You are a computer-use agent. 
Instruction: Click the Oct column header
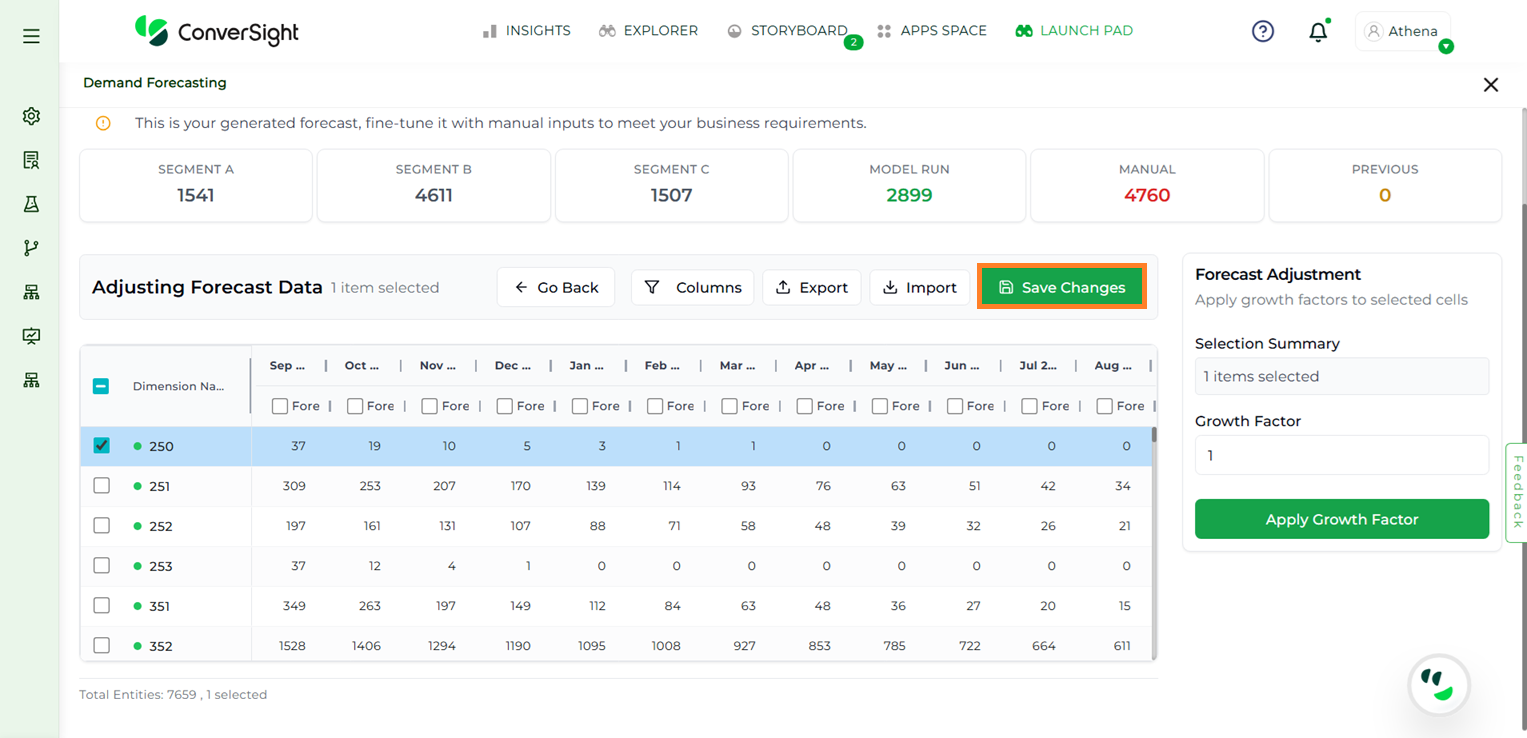[362, 366]
